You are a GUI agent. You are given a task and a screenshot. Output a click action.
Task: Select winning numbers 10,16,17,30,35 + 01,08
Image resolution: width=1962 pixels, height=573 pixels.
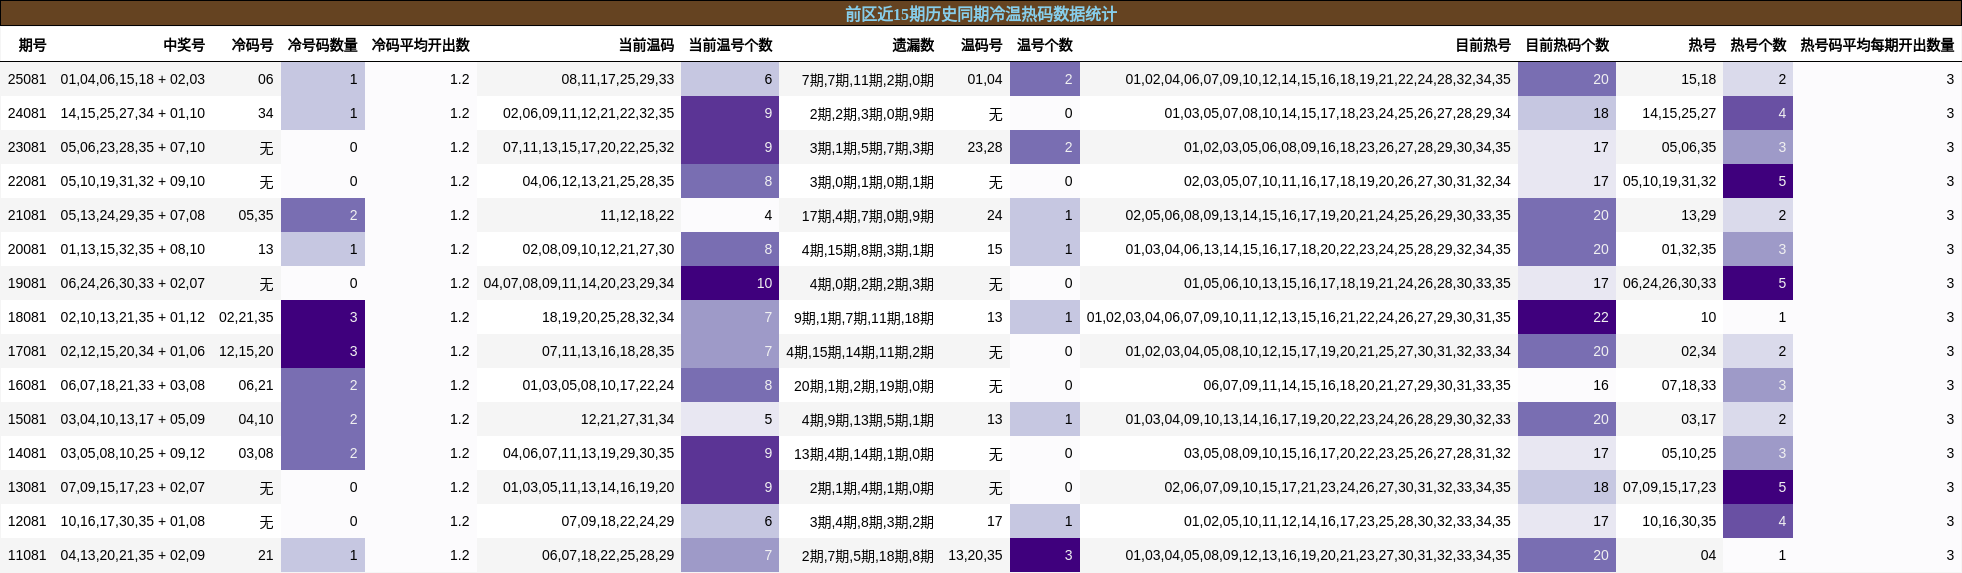(133, 521)
